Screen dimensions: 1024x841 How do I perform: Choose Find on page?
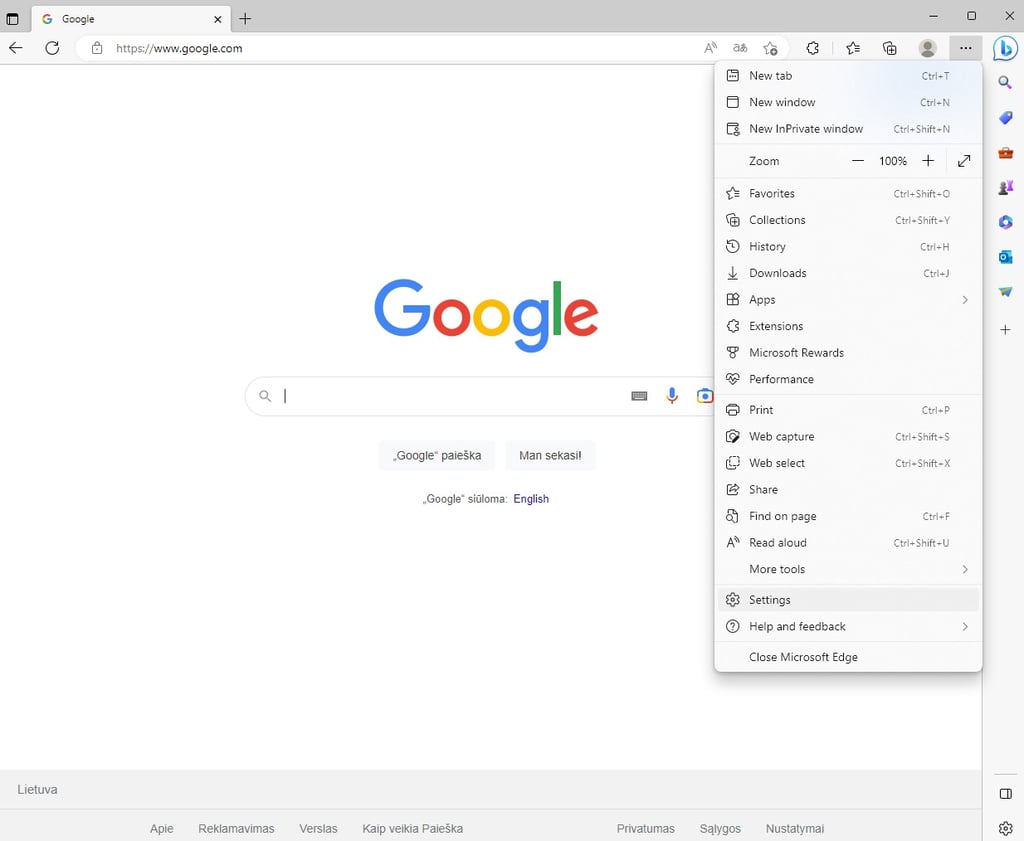(x=848, y=516)
